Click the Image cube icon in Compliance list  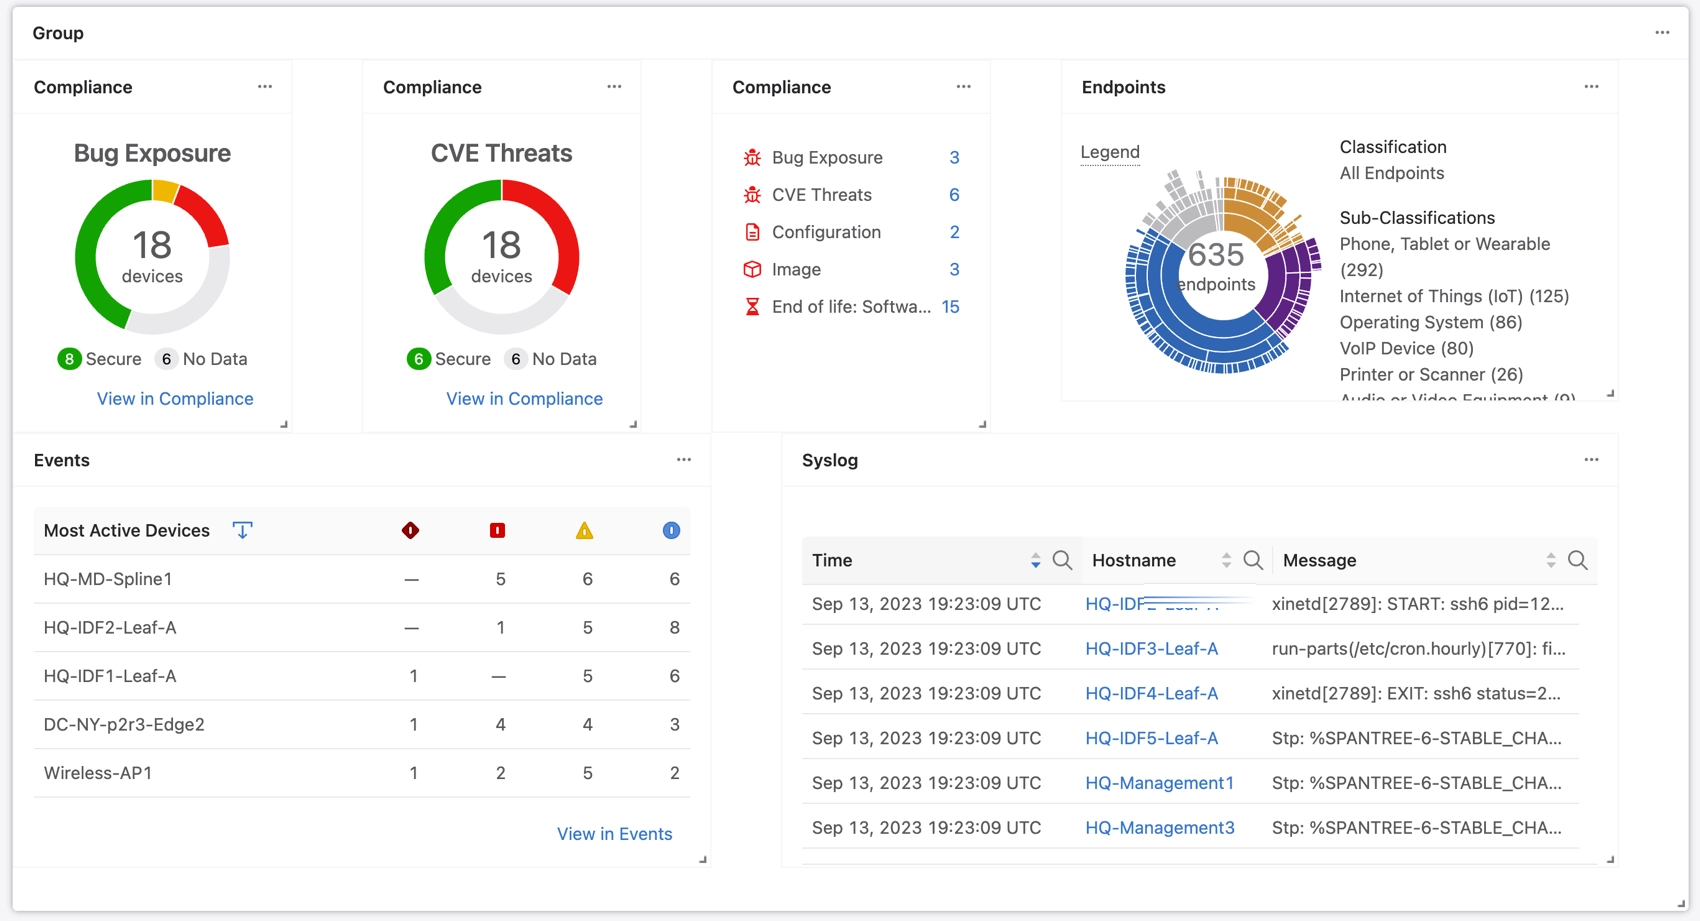751,269
